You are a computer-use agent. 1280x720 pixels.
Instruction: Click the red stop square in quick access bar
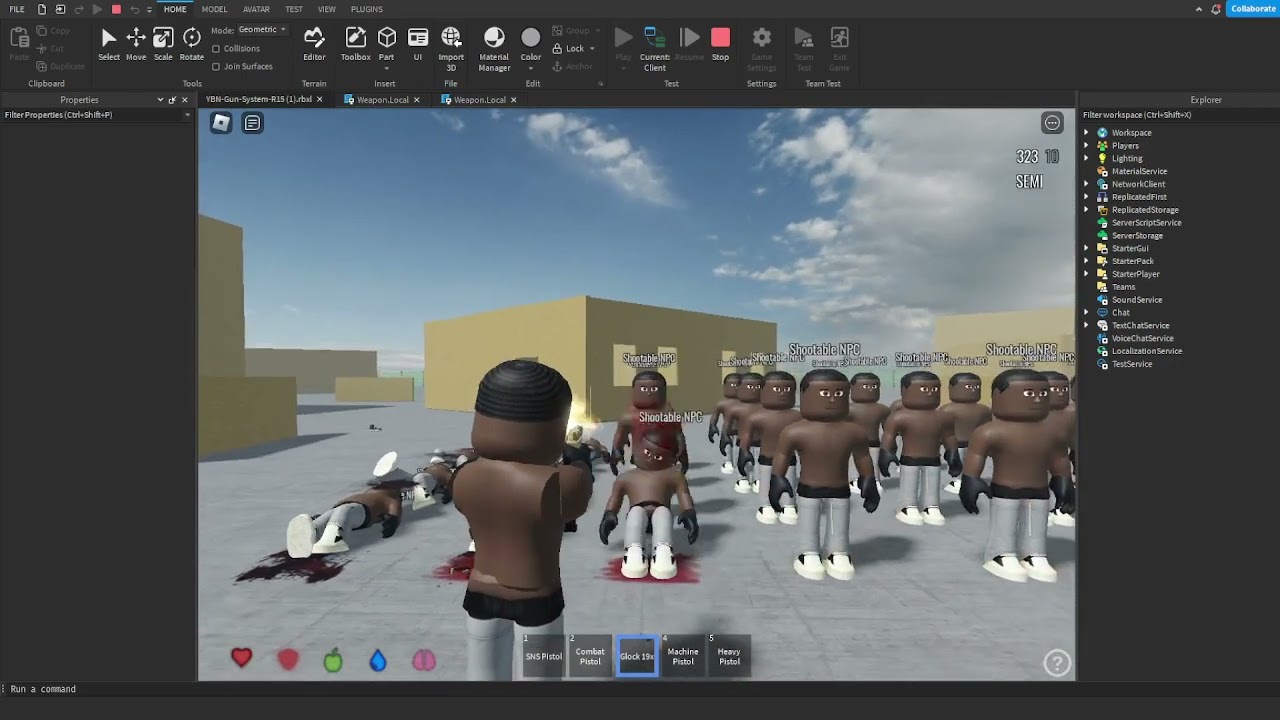tap(116, 9)
